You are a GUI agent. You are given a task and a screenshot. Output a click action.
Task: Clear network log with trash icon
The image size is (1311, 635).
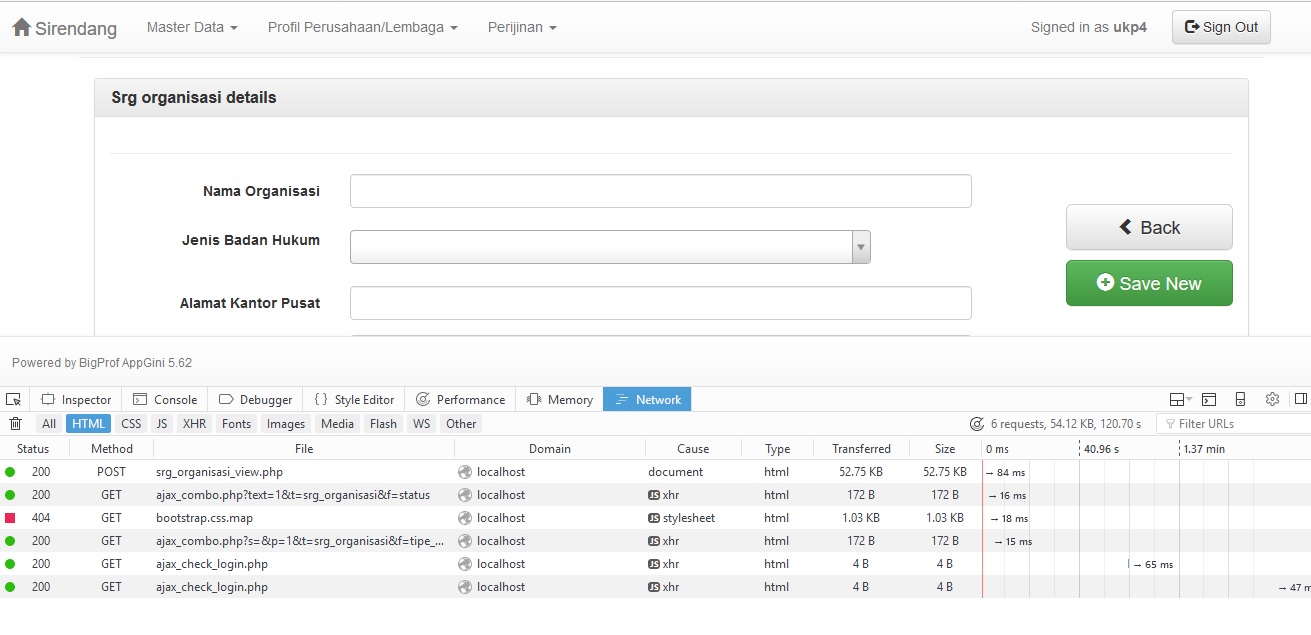(15, 424)
